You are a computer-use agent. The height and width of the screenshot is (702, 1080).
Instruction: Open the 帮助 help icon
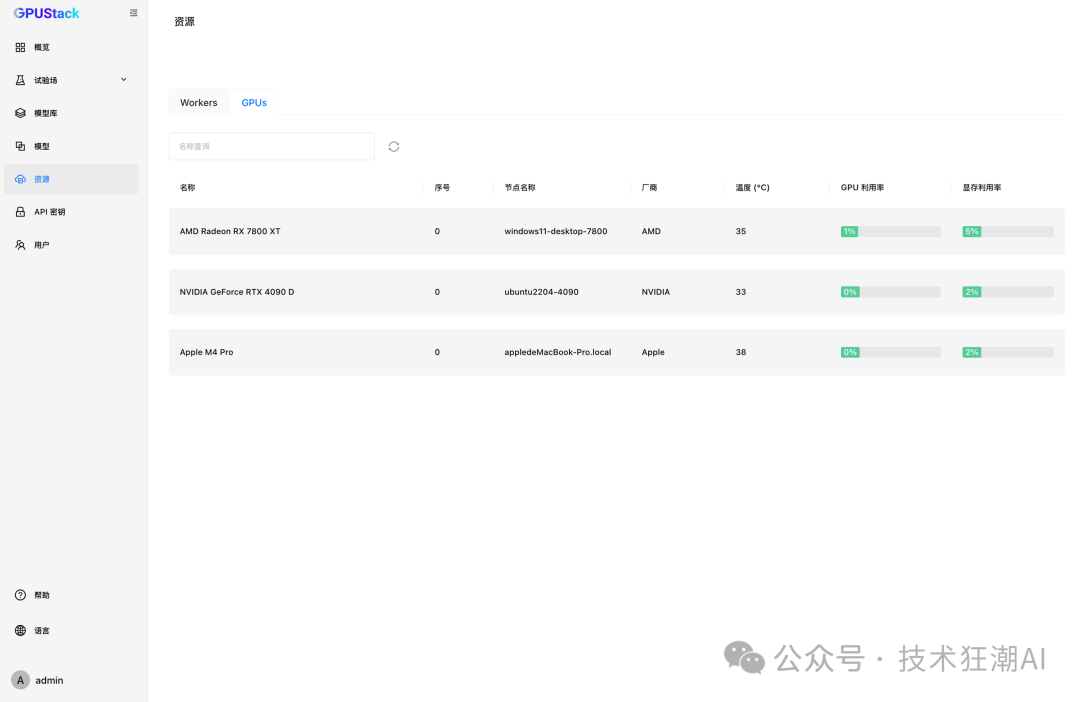coord(20,595)
